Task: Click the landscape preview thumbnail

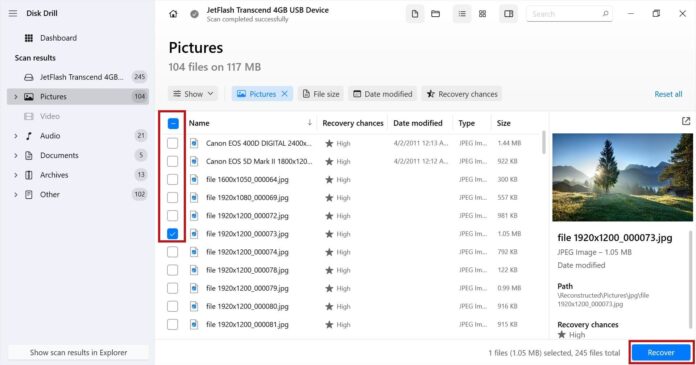Action: [622, 177]
